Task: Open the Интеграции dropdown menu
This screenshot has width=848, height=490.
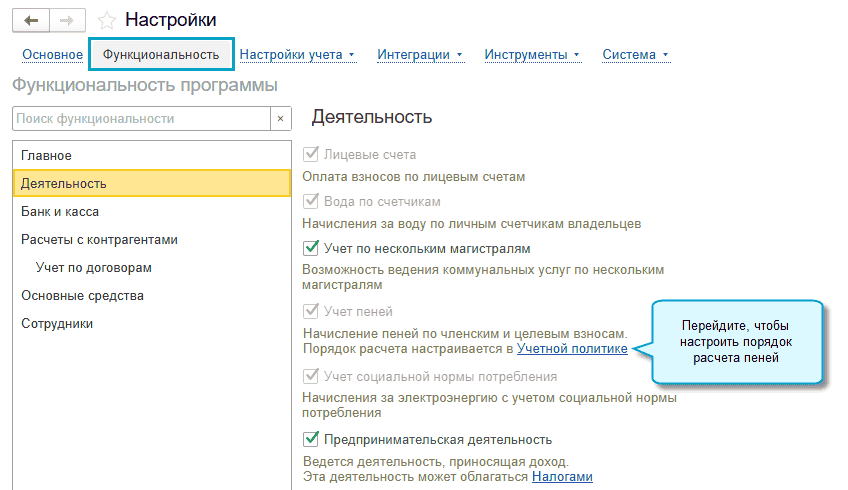Action: [419, 54]
